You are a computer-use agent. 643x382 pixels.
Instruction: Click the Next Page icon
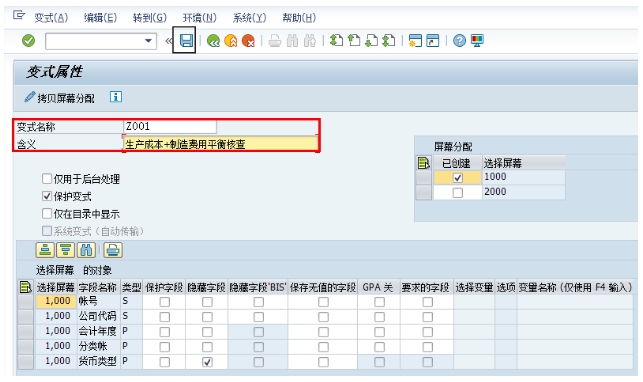click(372, 41)
